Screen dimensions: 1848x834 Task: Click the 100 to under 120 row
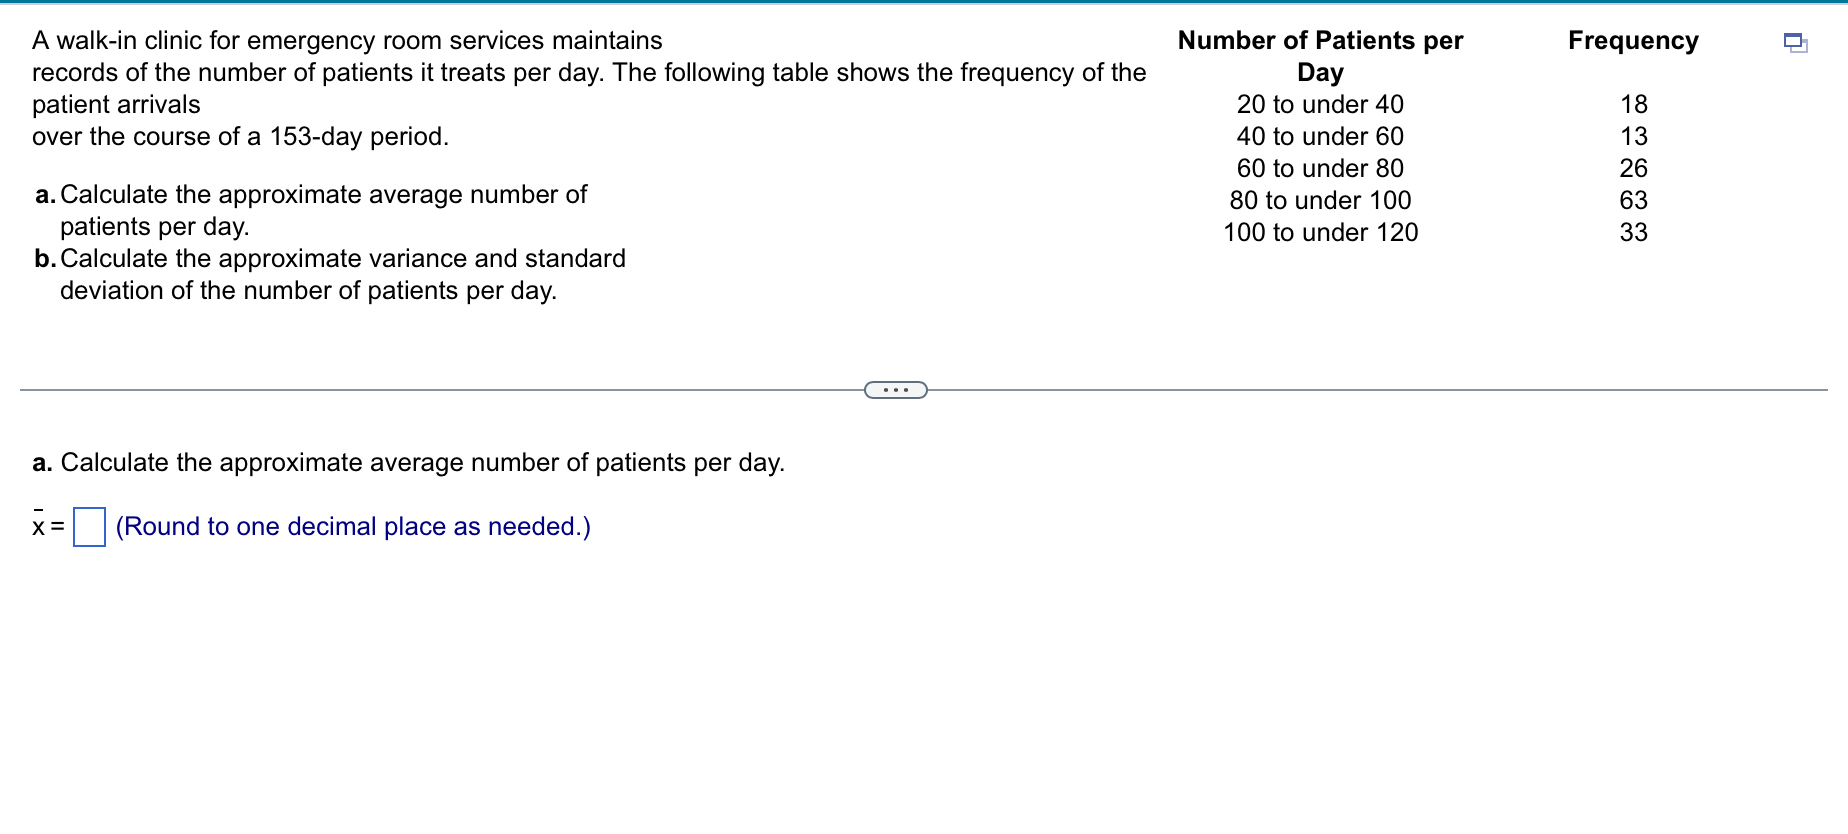click(x=1320, y=232)
